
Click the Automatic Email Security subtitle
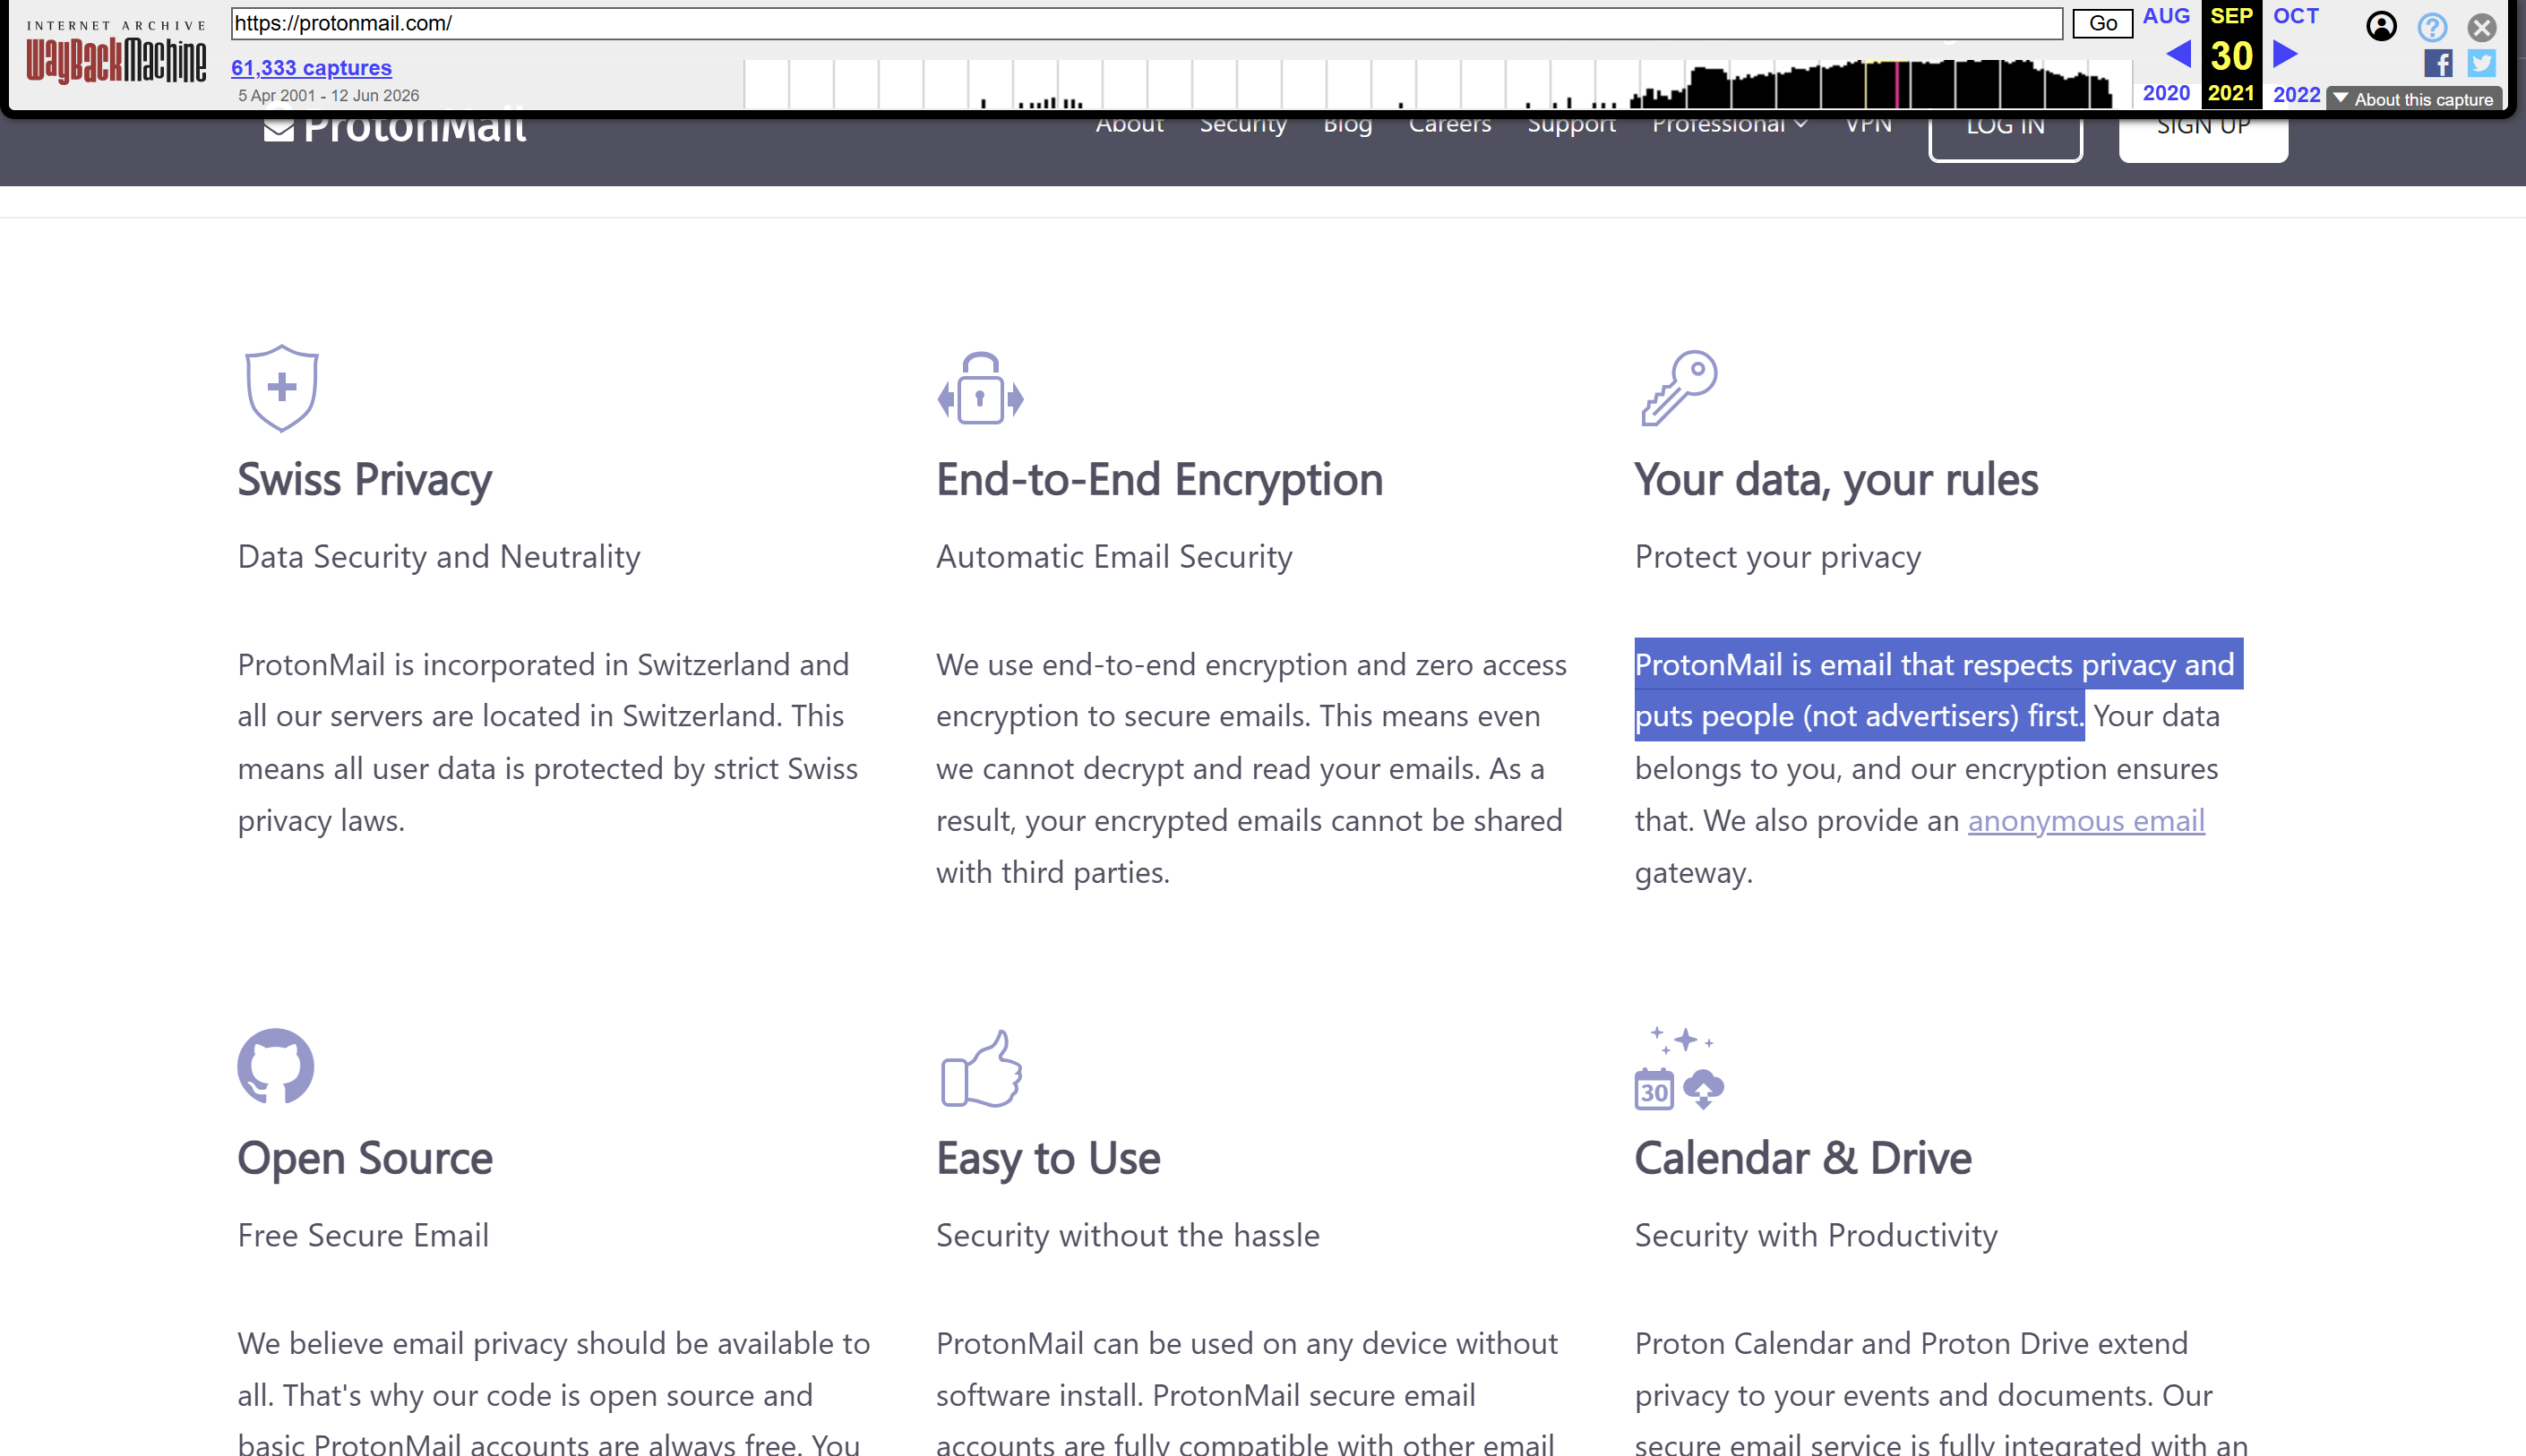1114,556
